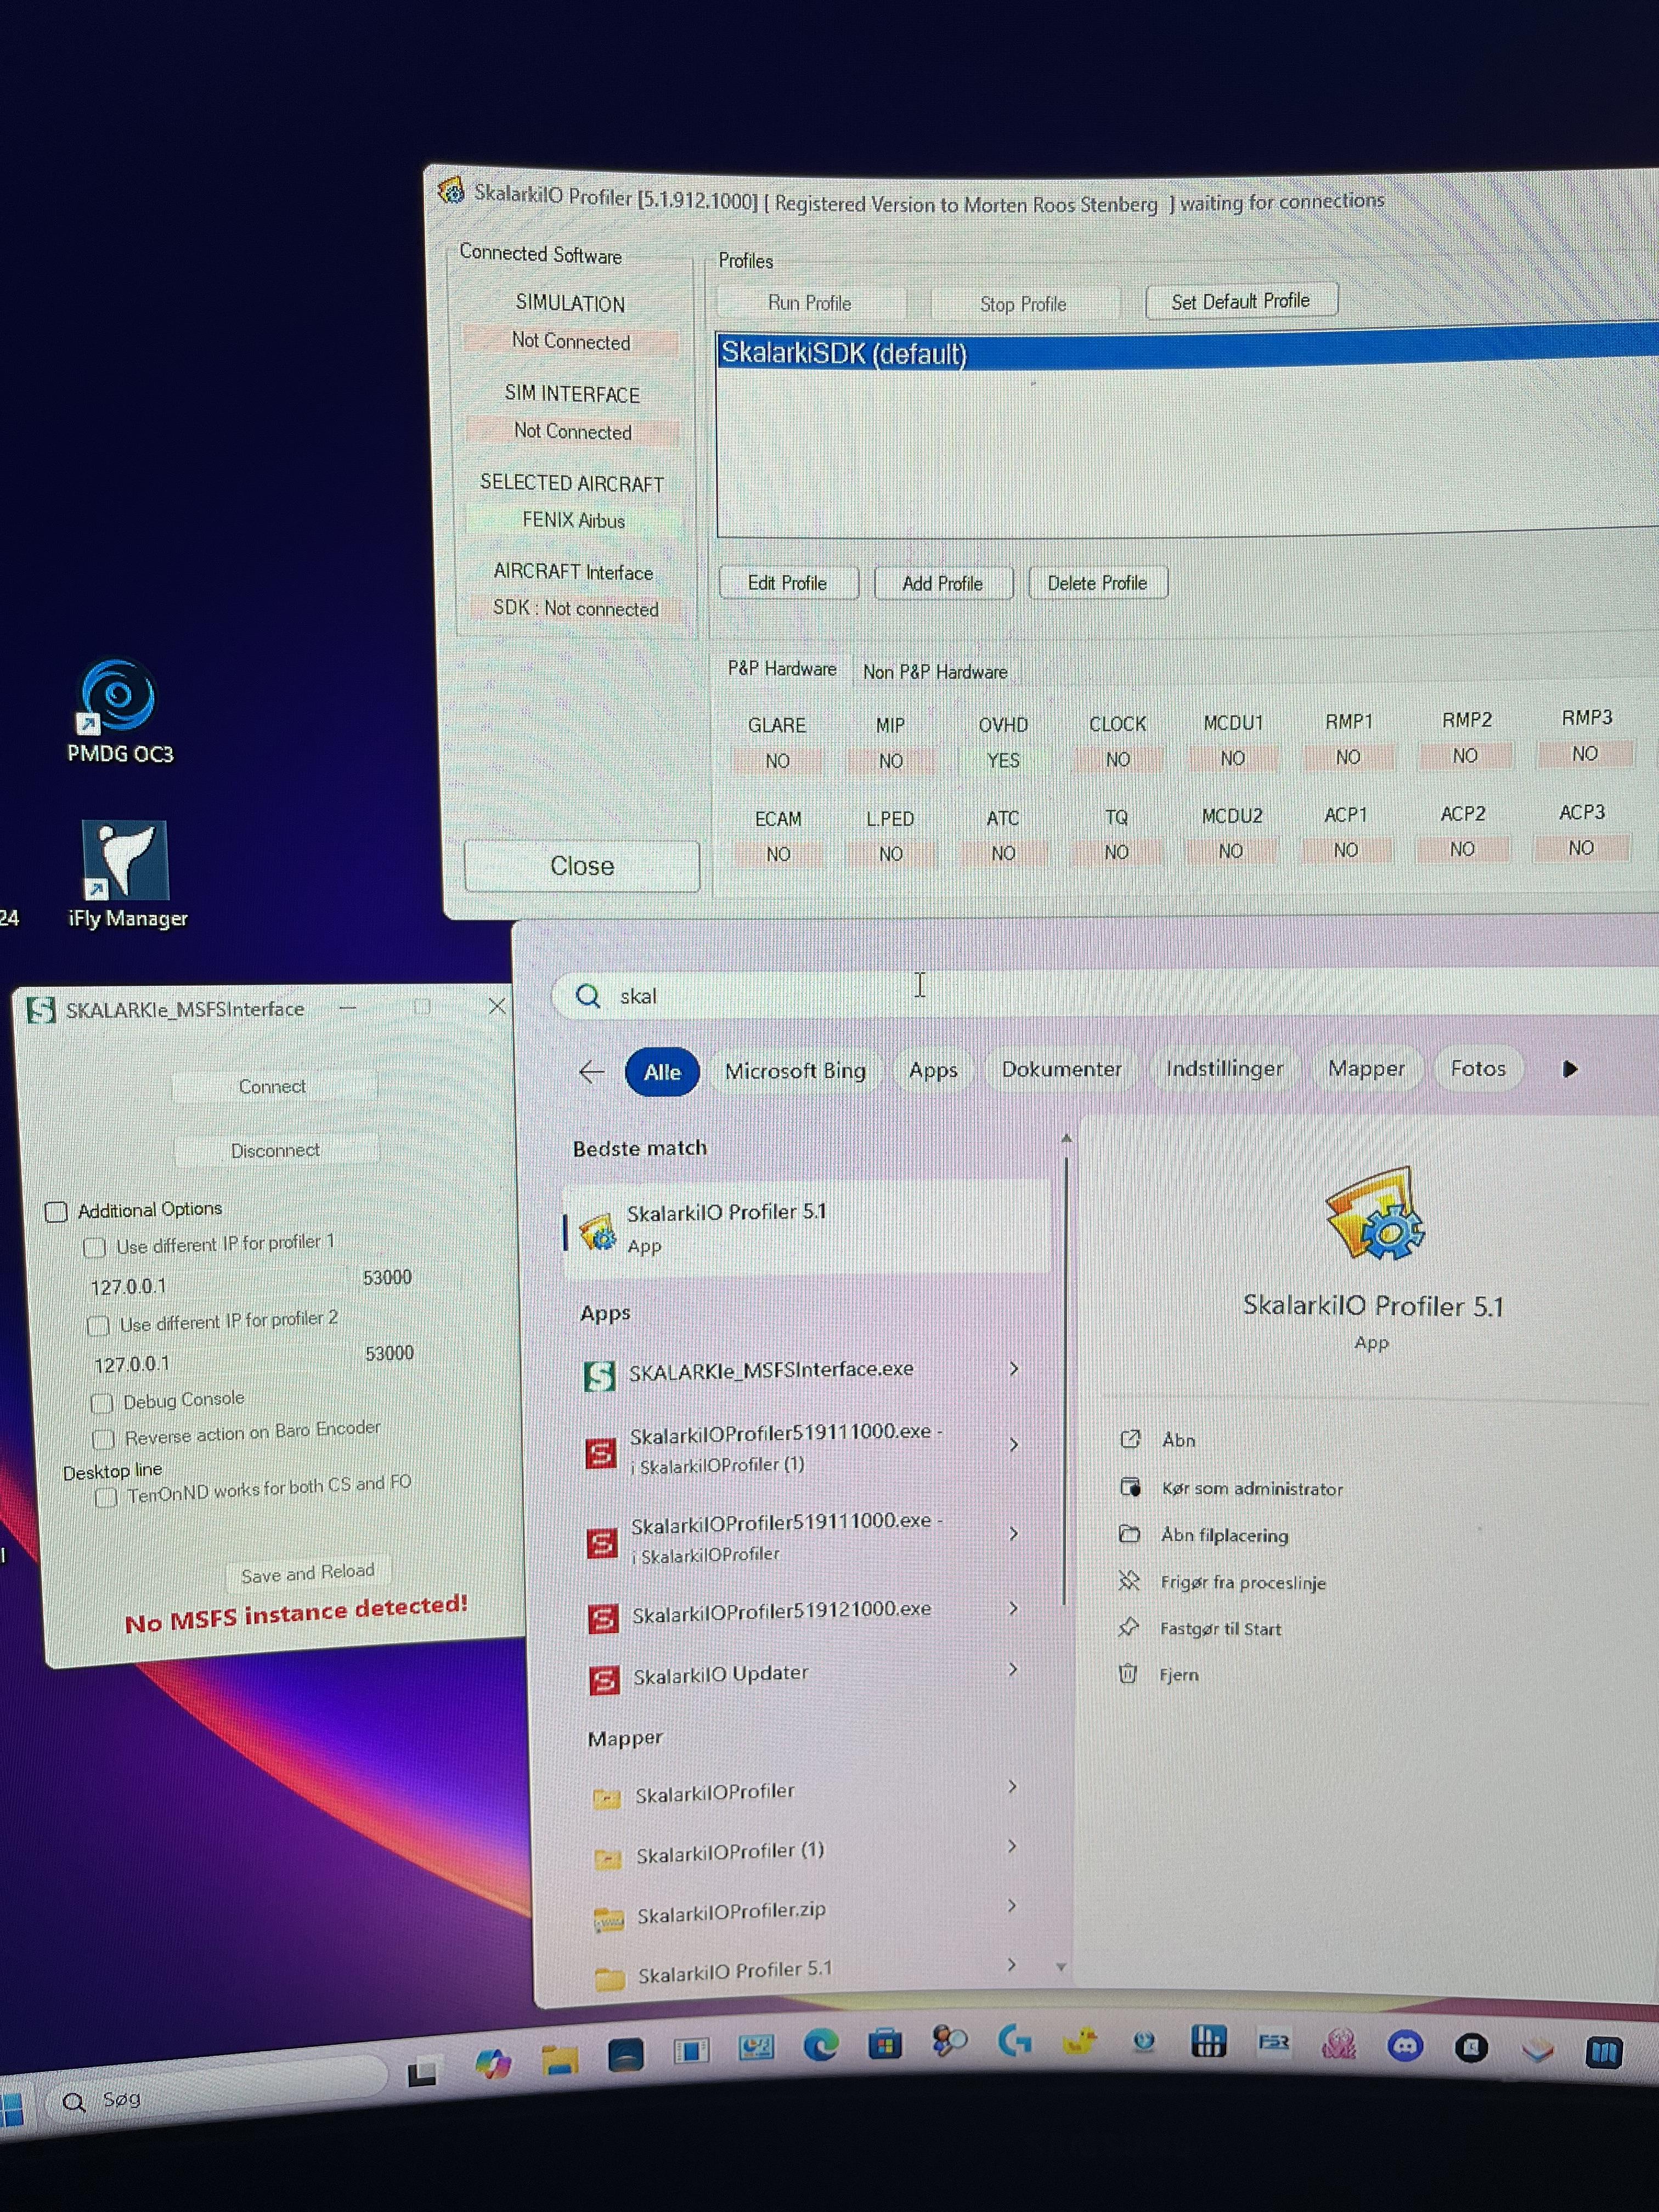Switch to Non P&P Hardware tab

tap(934, 672)
